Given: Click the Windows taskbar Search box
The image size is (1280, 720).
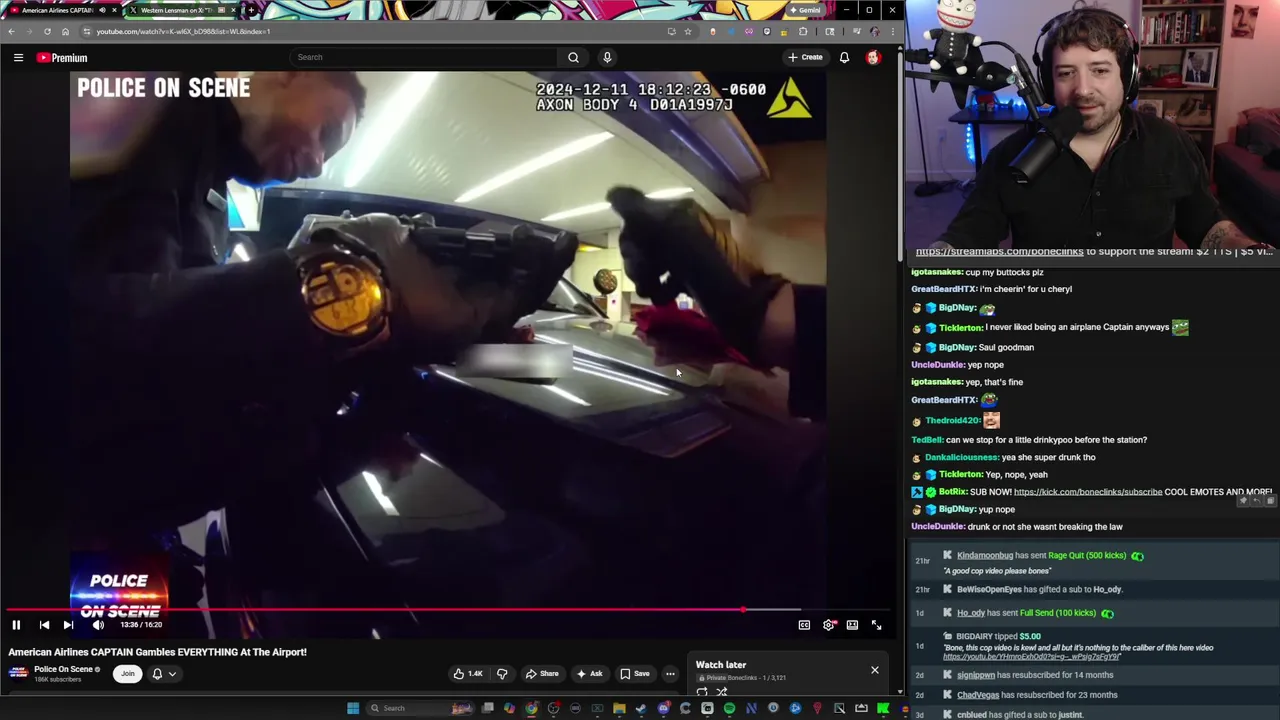Looking at the screenshot, I should [x=419, y=709].
